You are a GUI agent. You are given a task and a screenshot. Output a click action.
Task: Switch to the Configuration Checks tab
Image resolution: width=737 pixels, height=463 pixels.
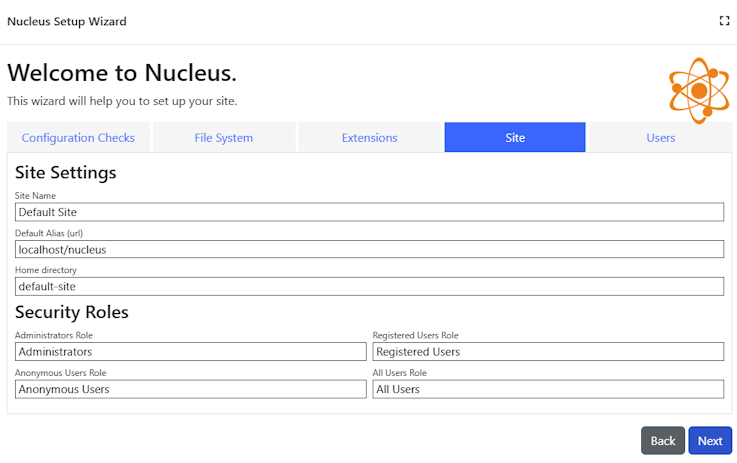pos(78,138)
